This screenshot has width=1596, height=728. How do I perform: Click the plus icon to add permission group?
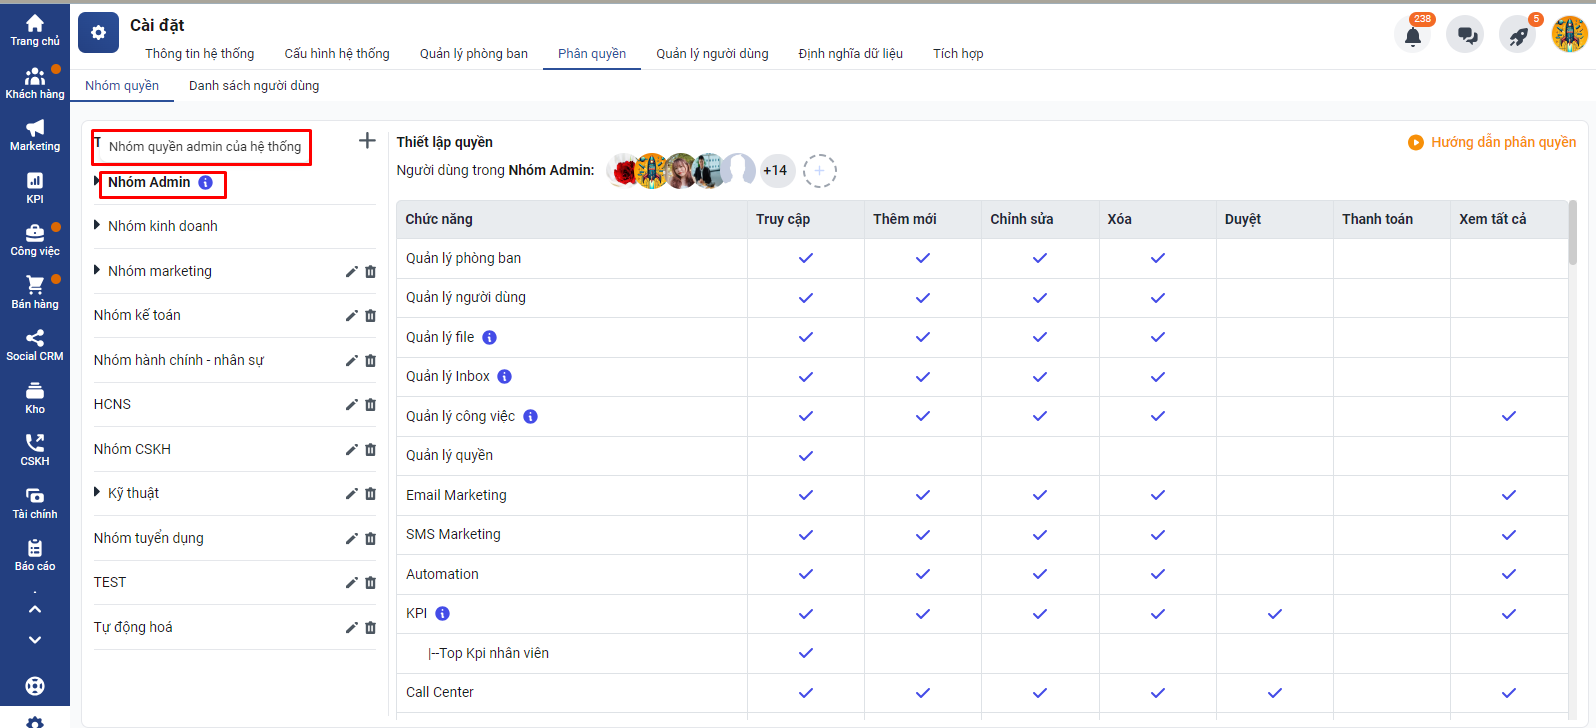point(367,141)
